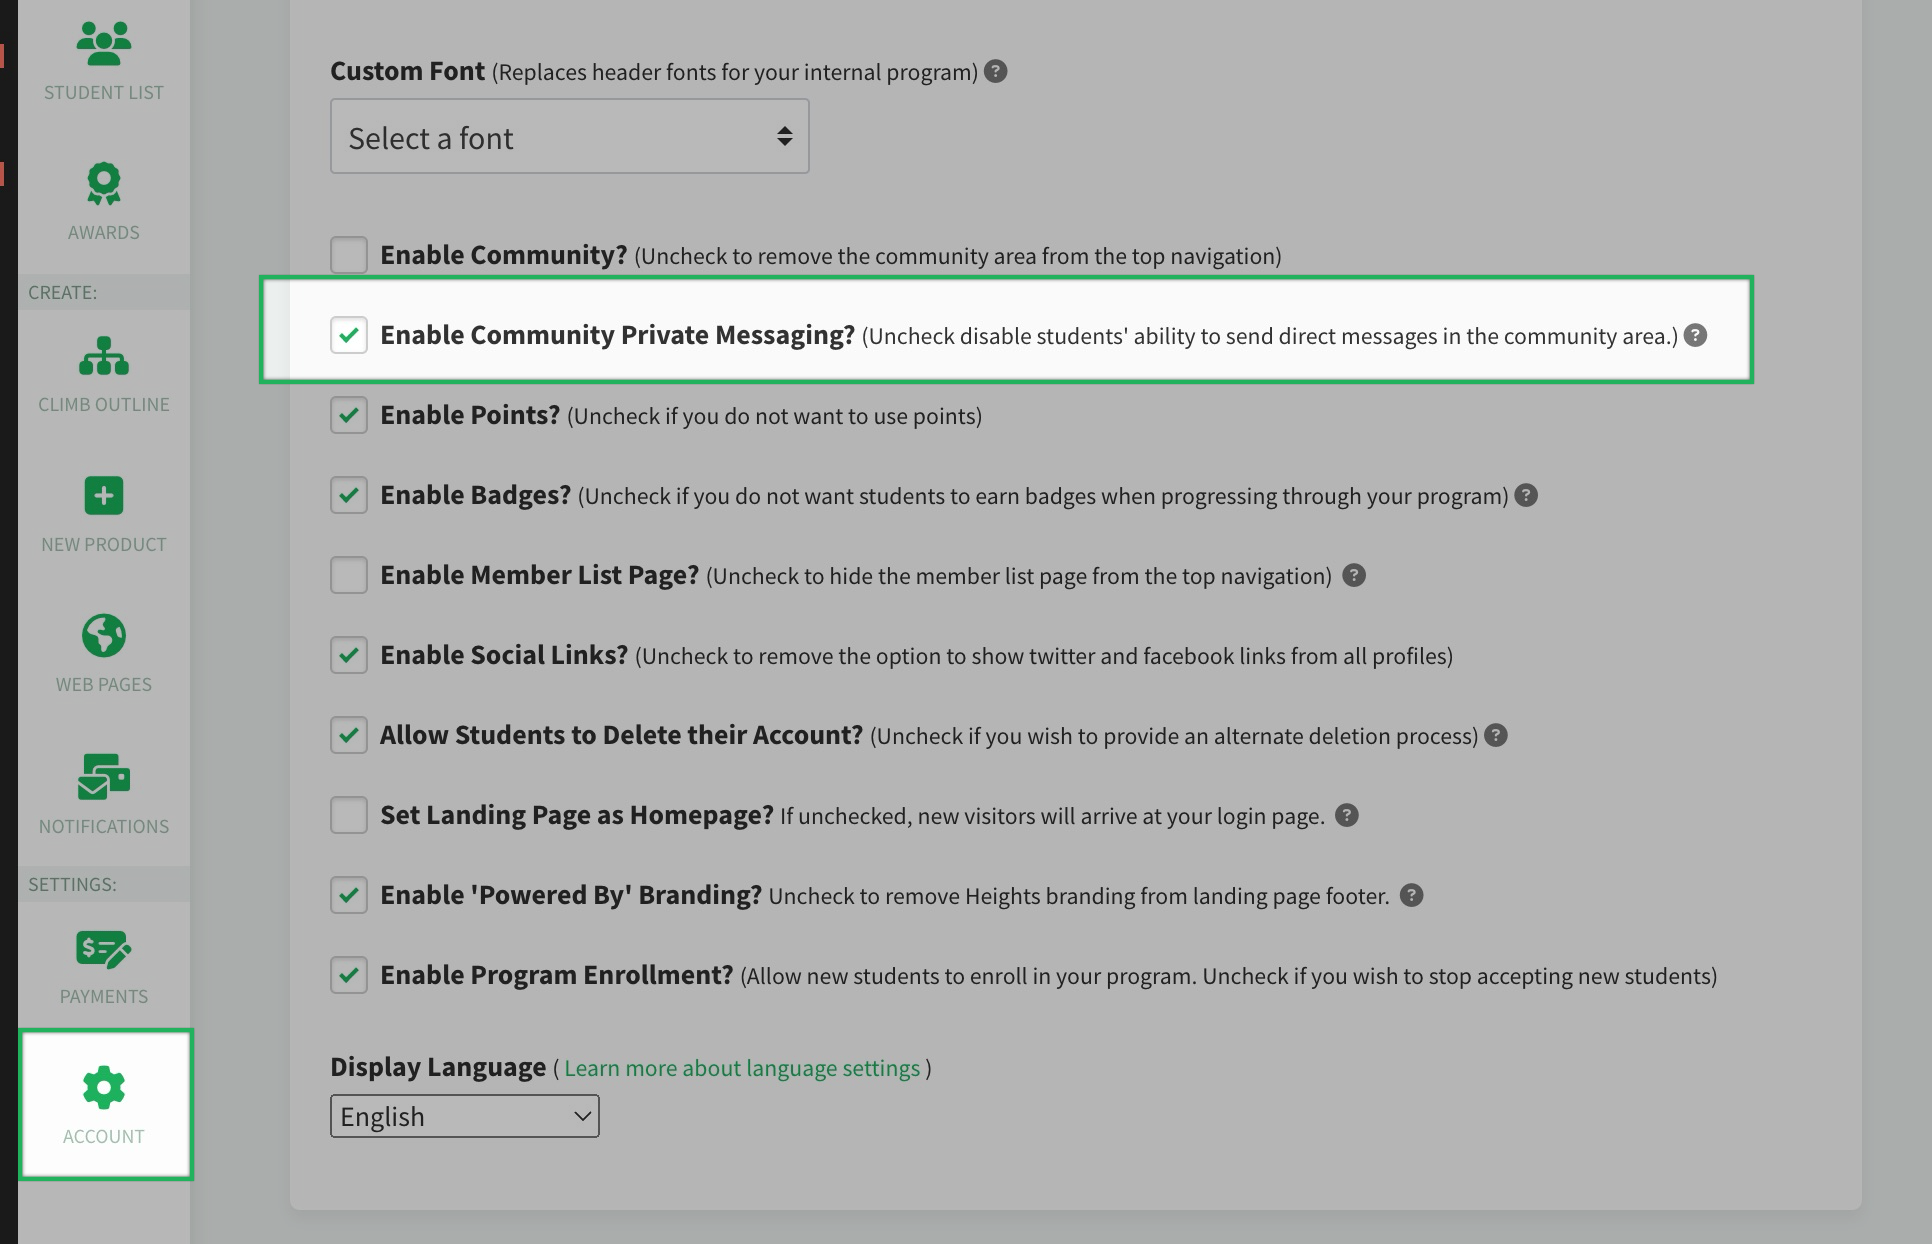Show help for Enable Badges option
The image size is (1932, 1244).
tap(1526, 495)
